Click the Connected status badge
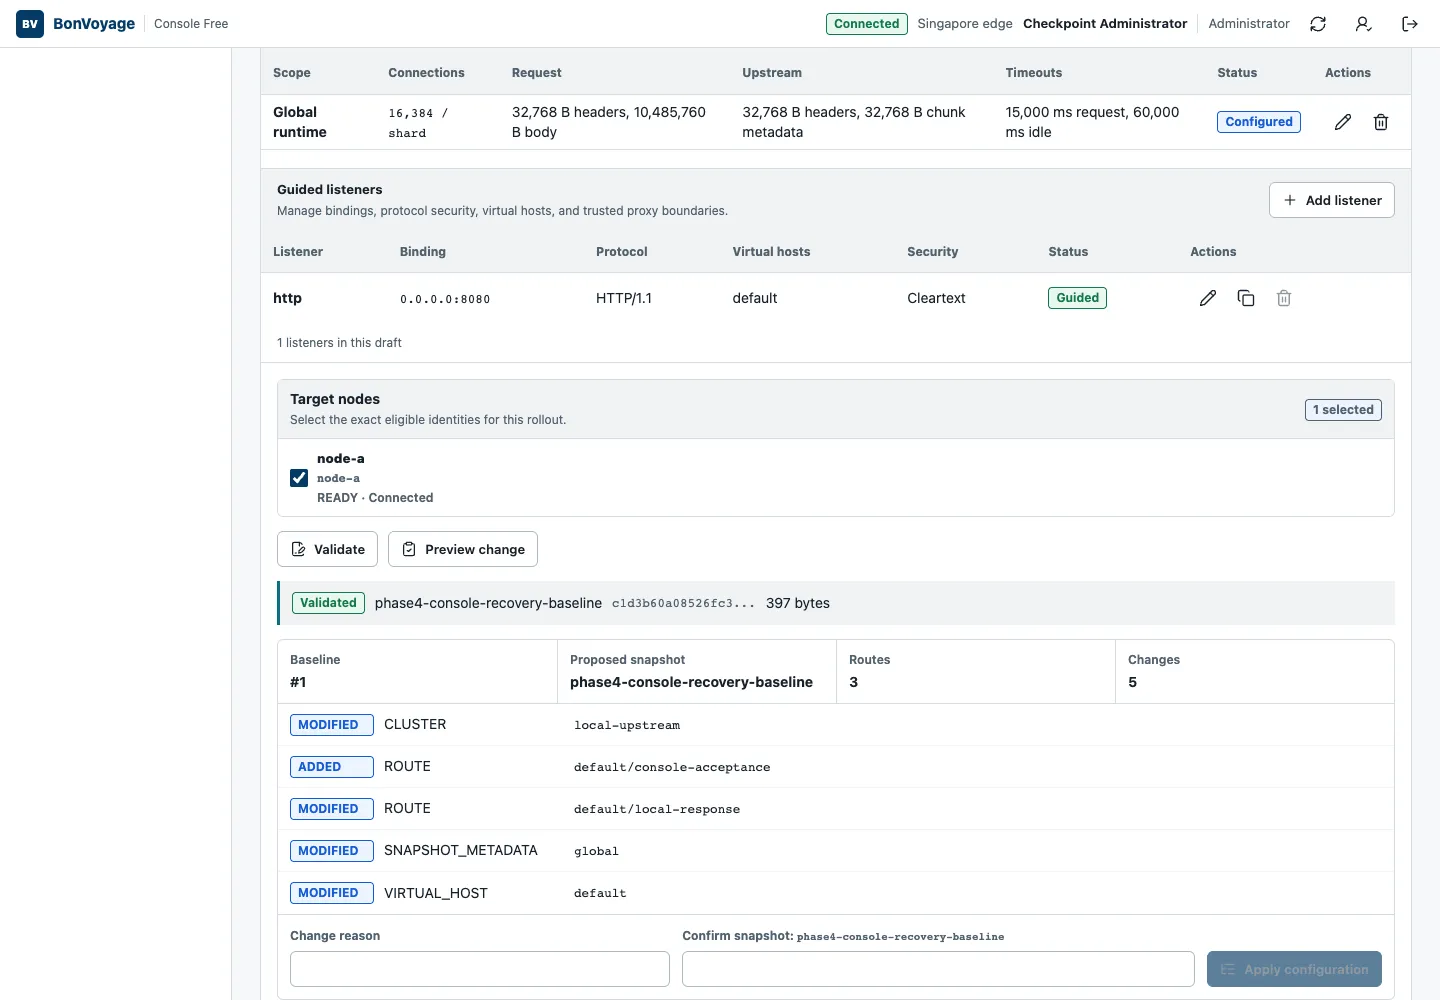The width and height of the screenshot is (1440, 1000). pyautogui.click(x=867, y=24)
